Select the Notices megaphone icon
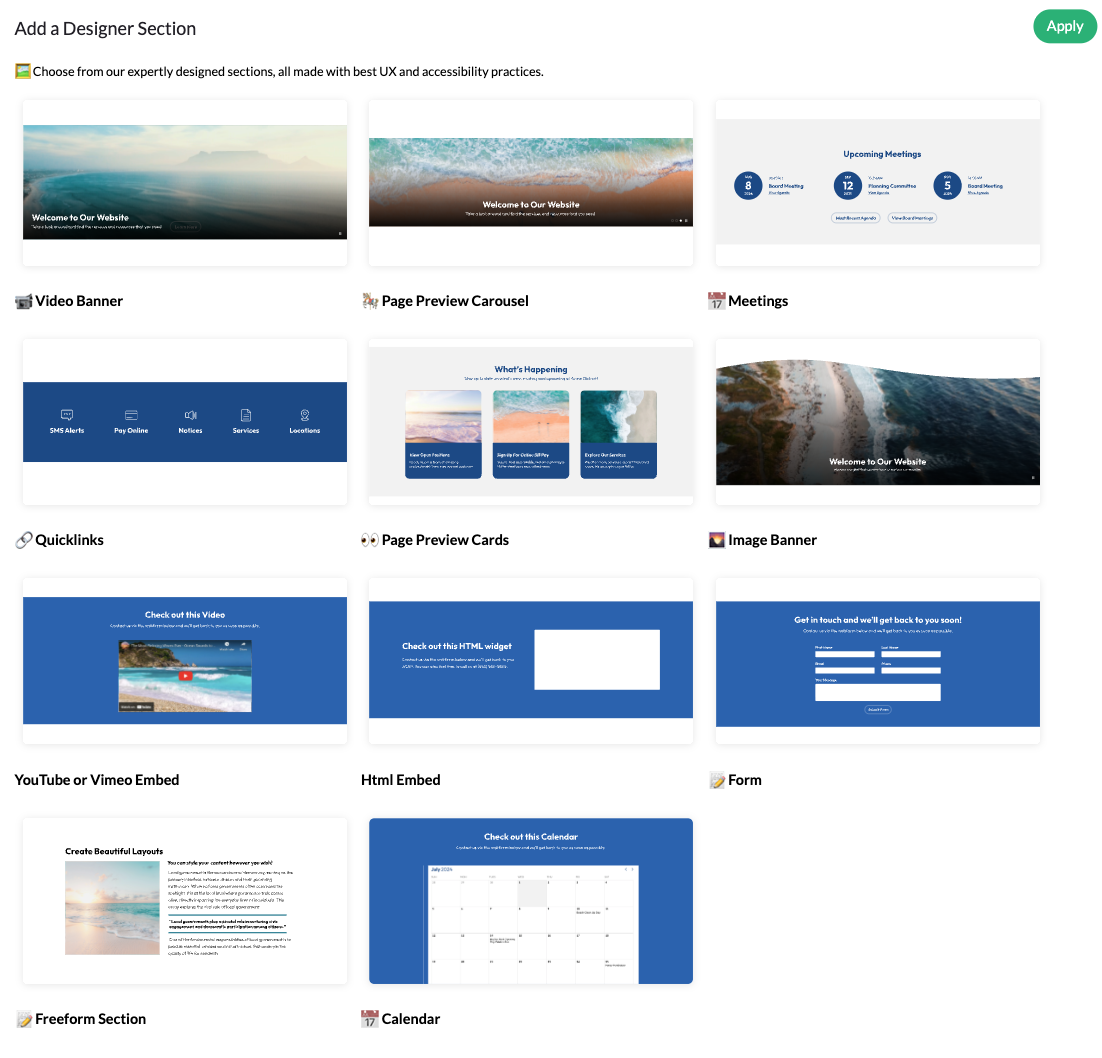 190,415
